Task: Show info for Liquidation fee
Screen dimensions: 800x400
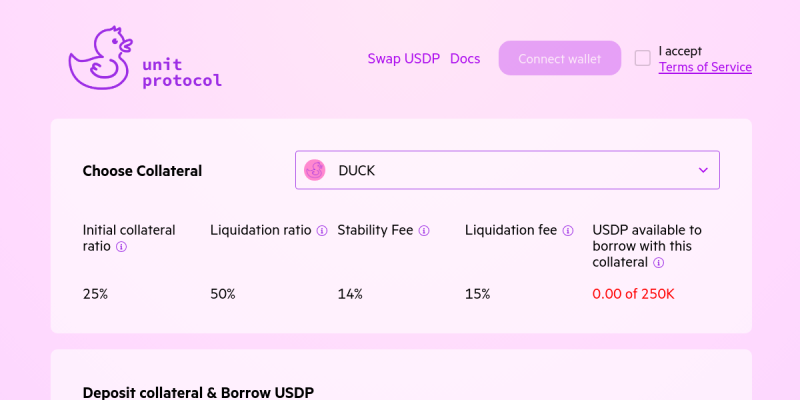Action: (568, 231)
